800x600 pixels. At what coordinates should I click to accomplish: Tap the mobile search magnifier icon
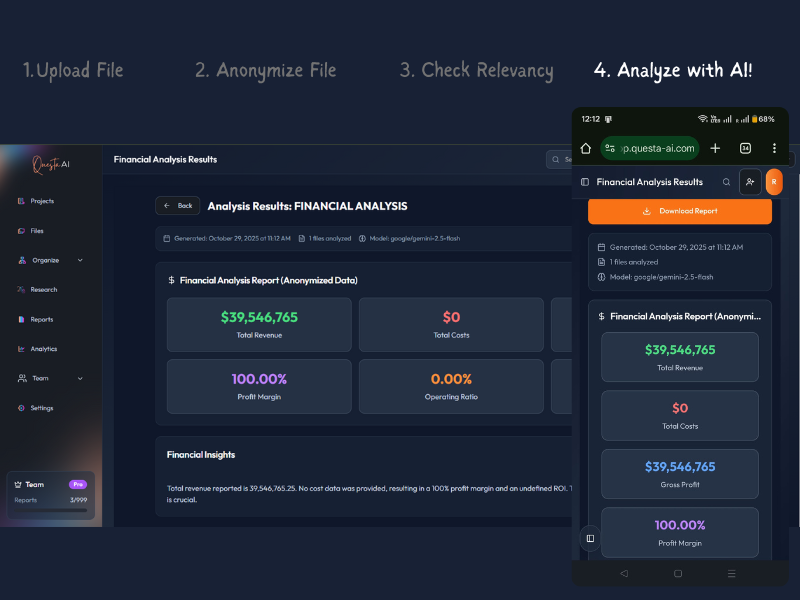(x=726, y=182)
